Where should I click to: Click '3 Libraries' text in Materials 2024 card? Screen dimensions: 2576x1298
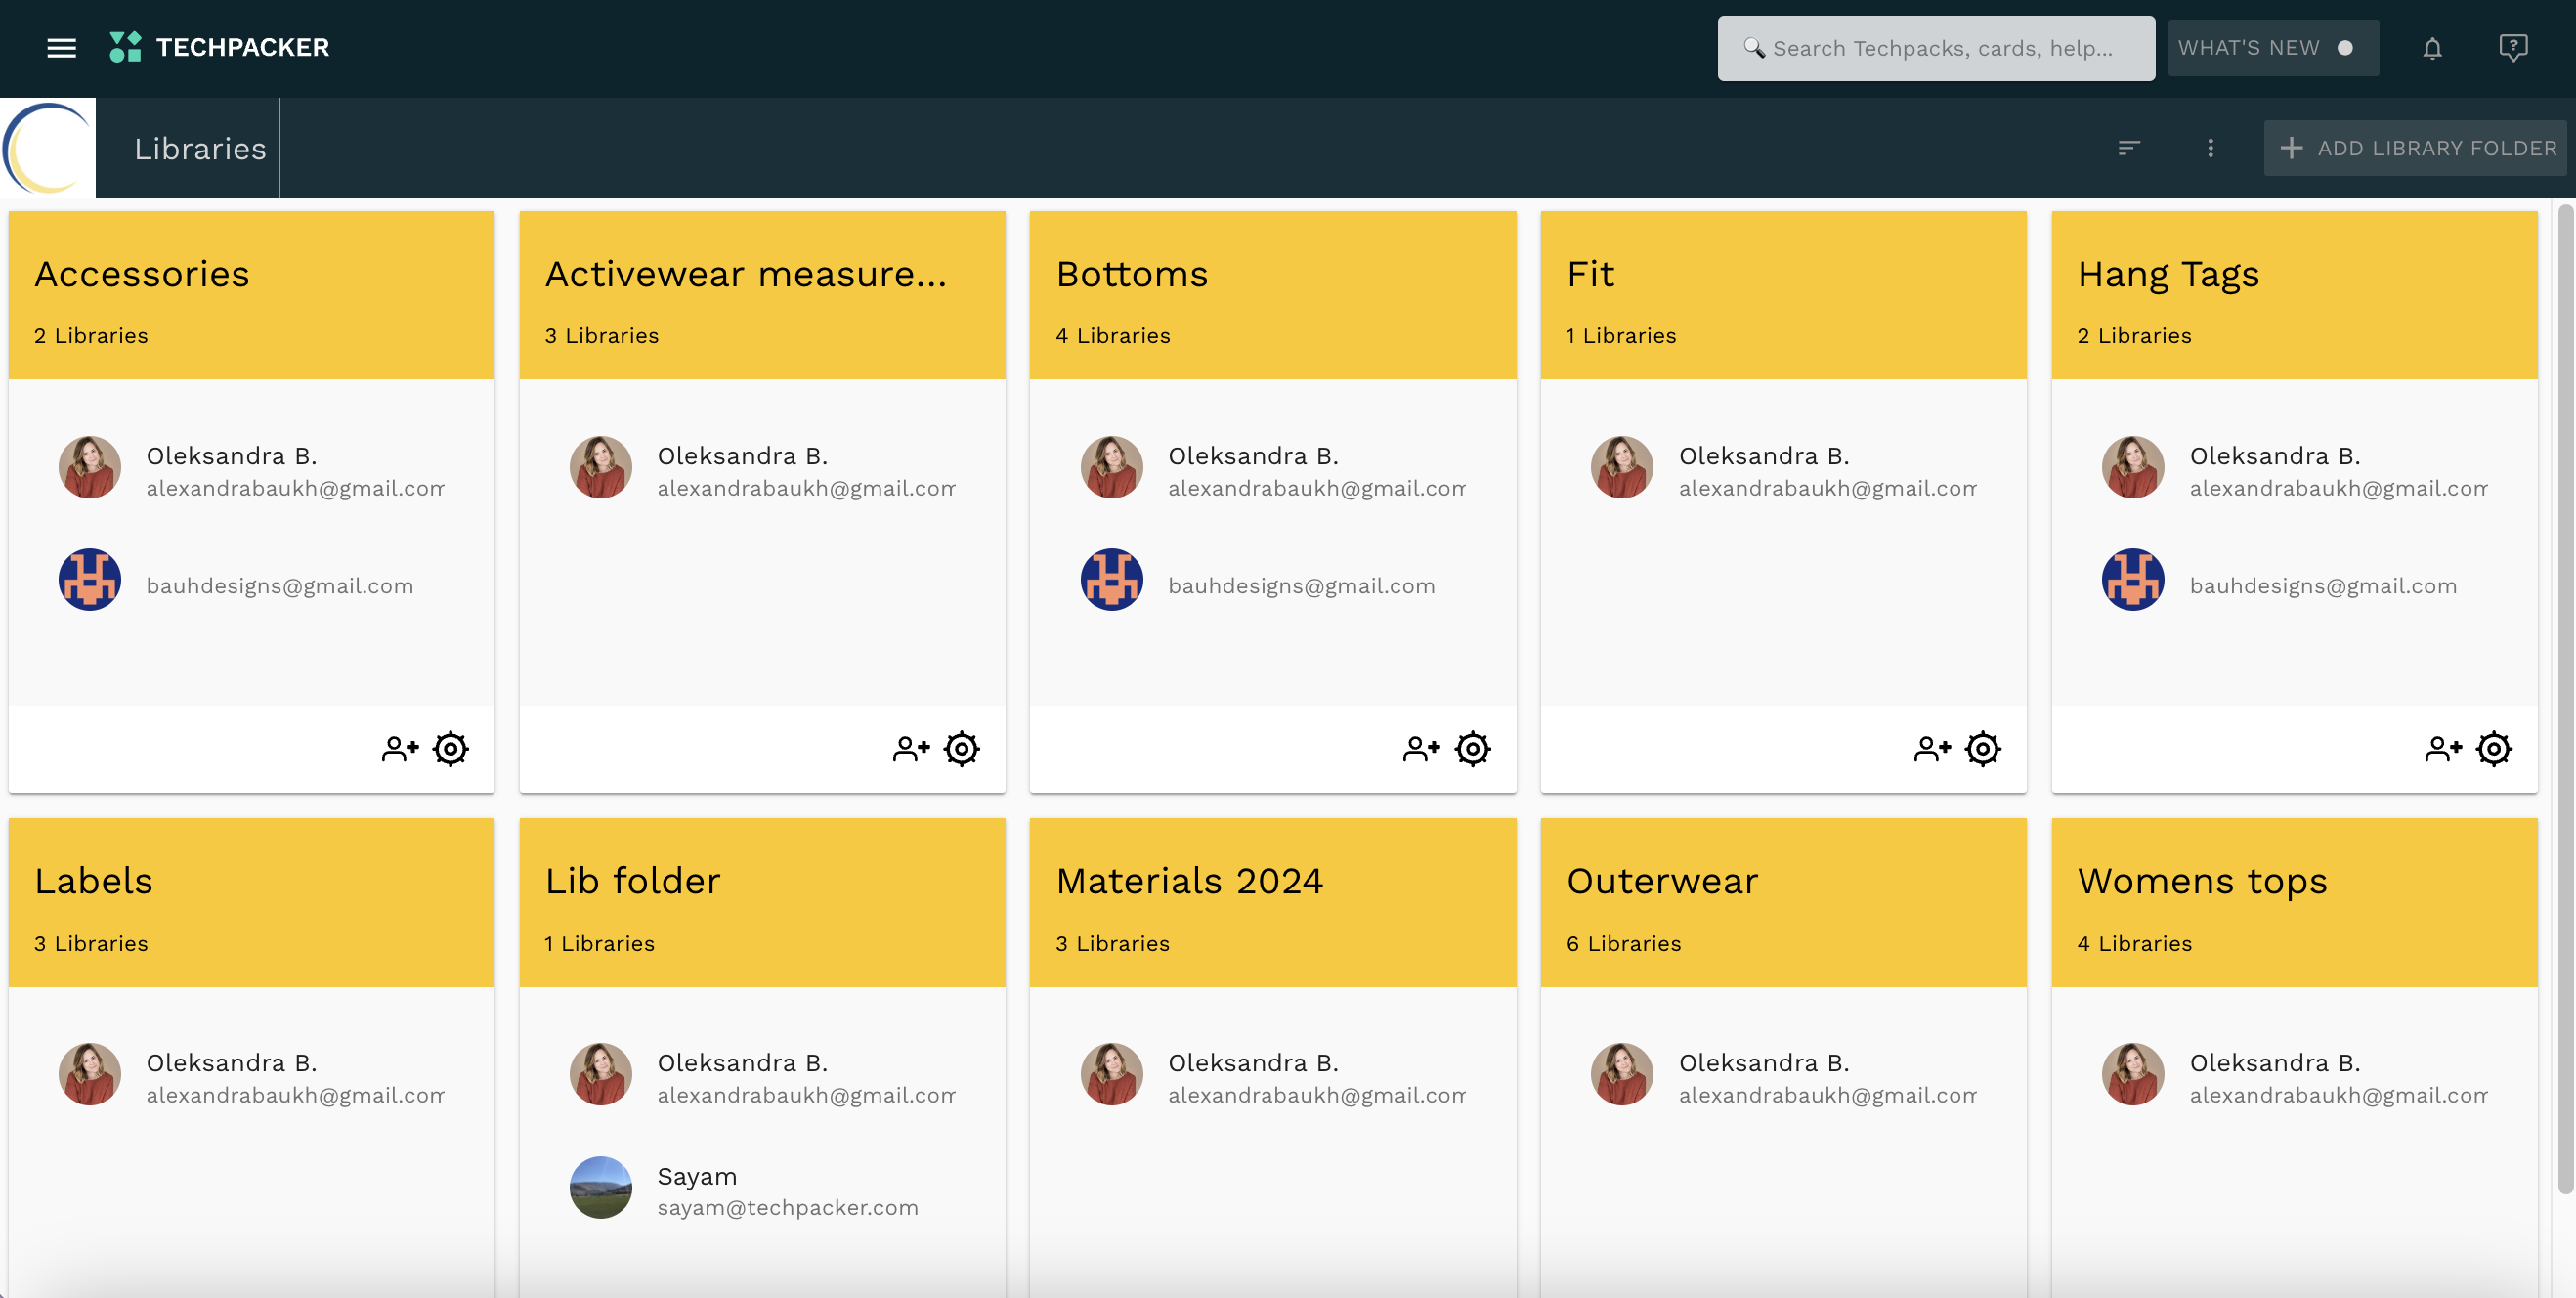[1113, 944]
